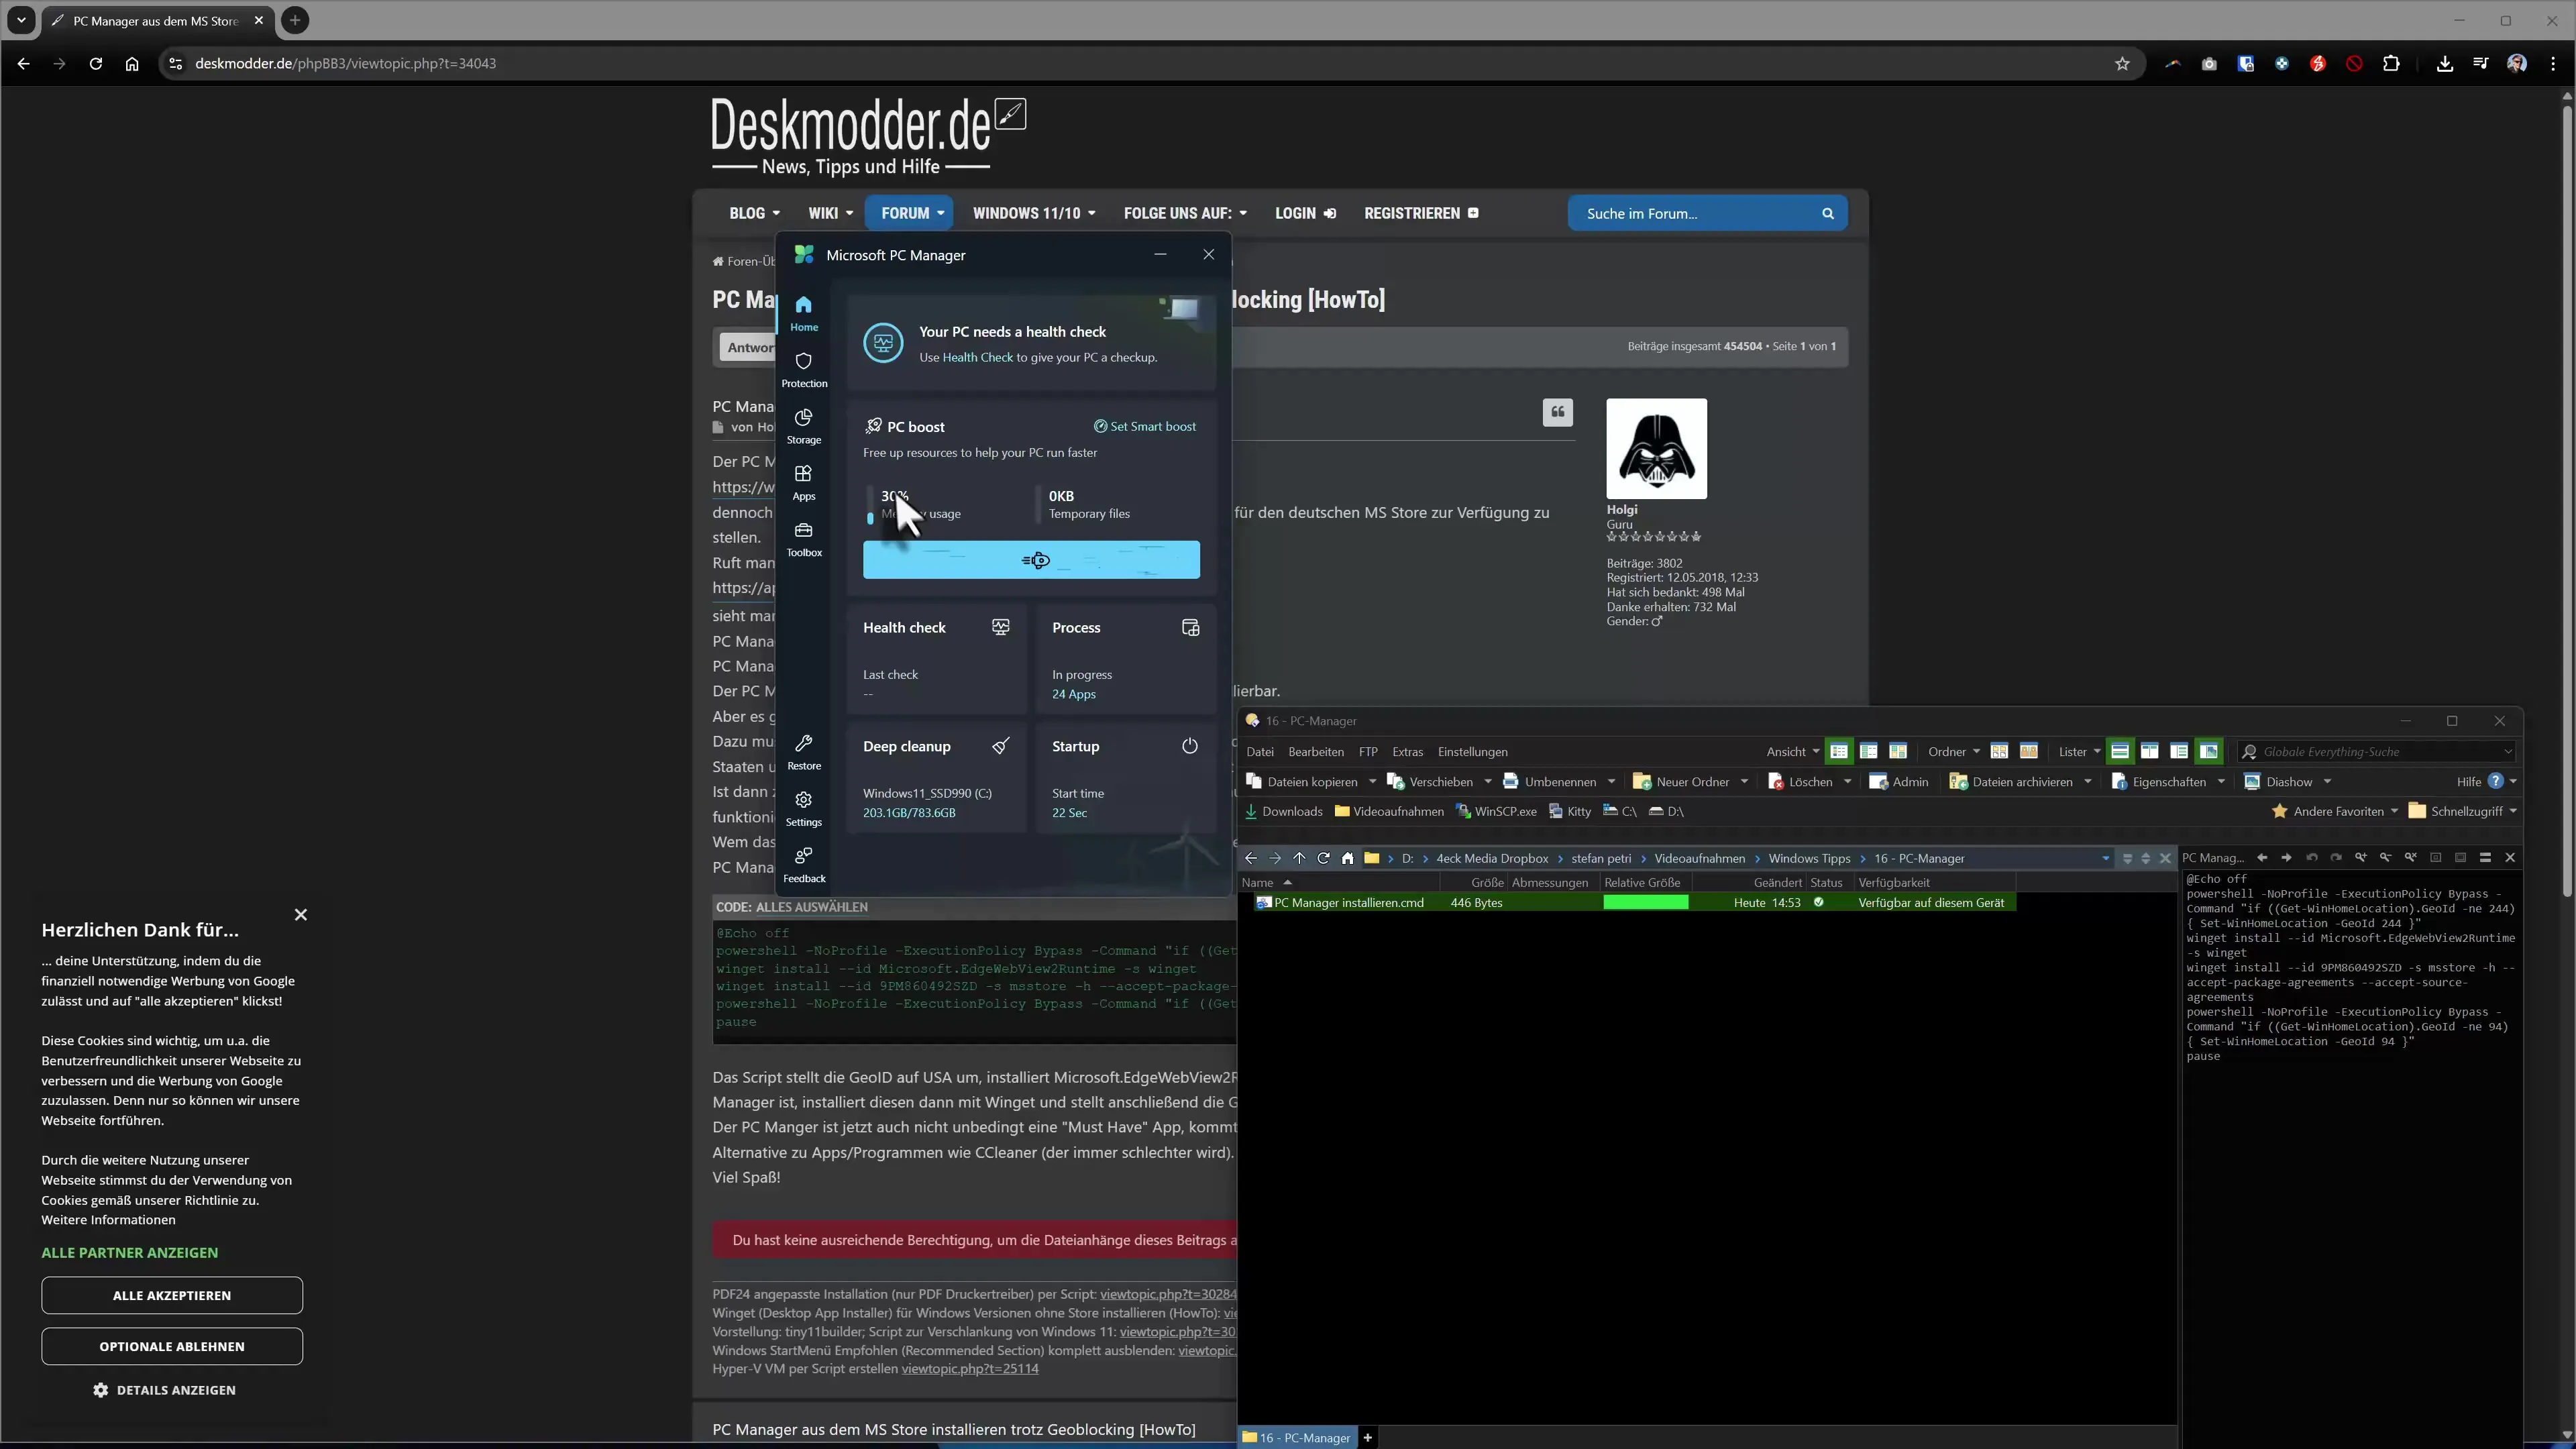This screenshot has width=2576, height=1449.
Task: Toggle the thumbnail view mode under Ansicht
Action: [1897, 751]
